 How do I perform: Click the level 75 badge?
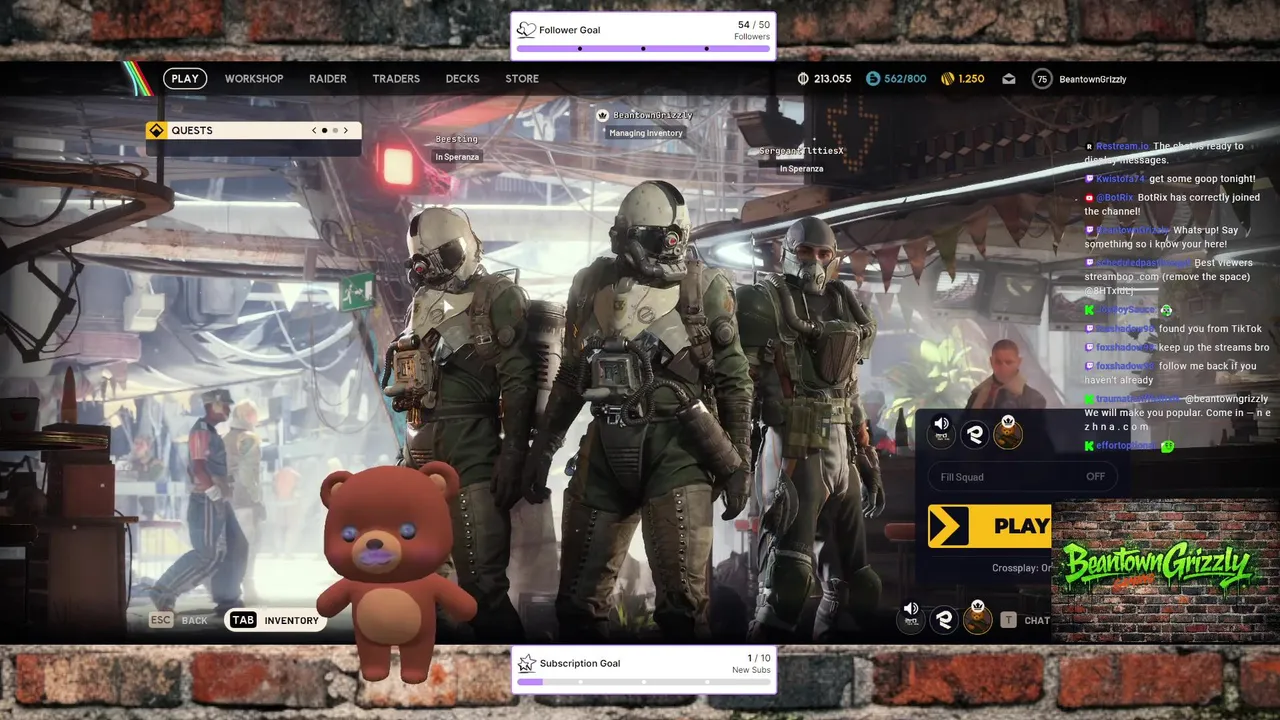coord(1042,79)
